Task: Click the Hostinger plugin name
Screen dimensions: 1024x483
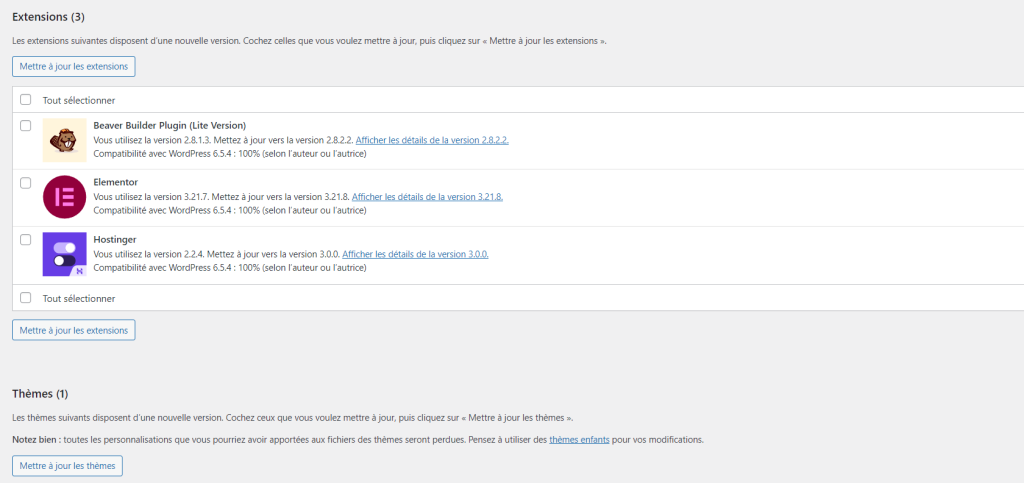Action: coord(115,240)
